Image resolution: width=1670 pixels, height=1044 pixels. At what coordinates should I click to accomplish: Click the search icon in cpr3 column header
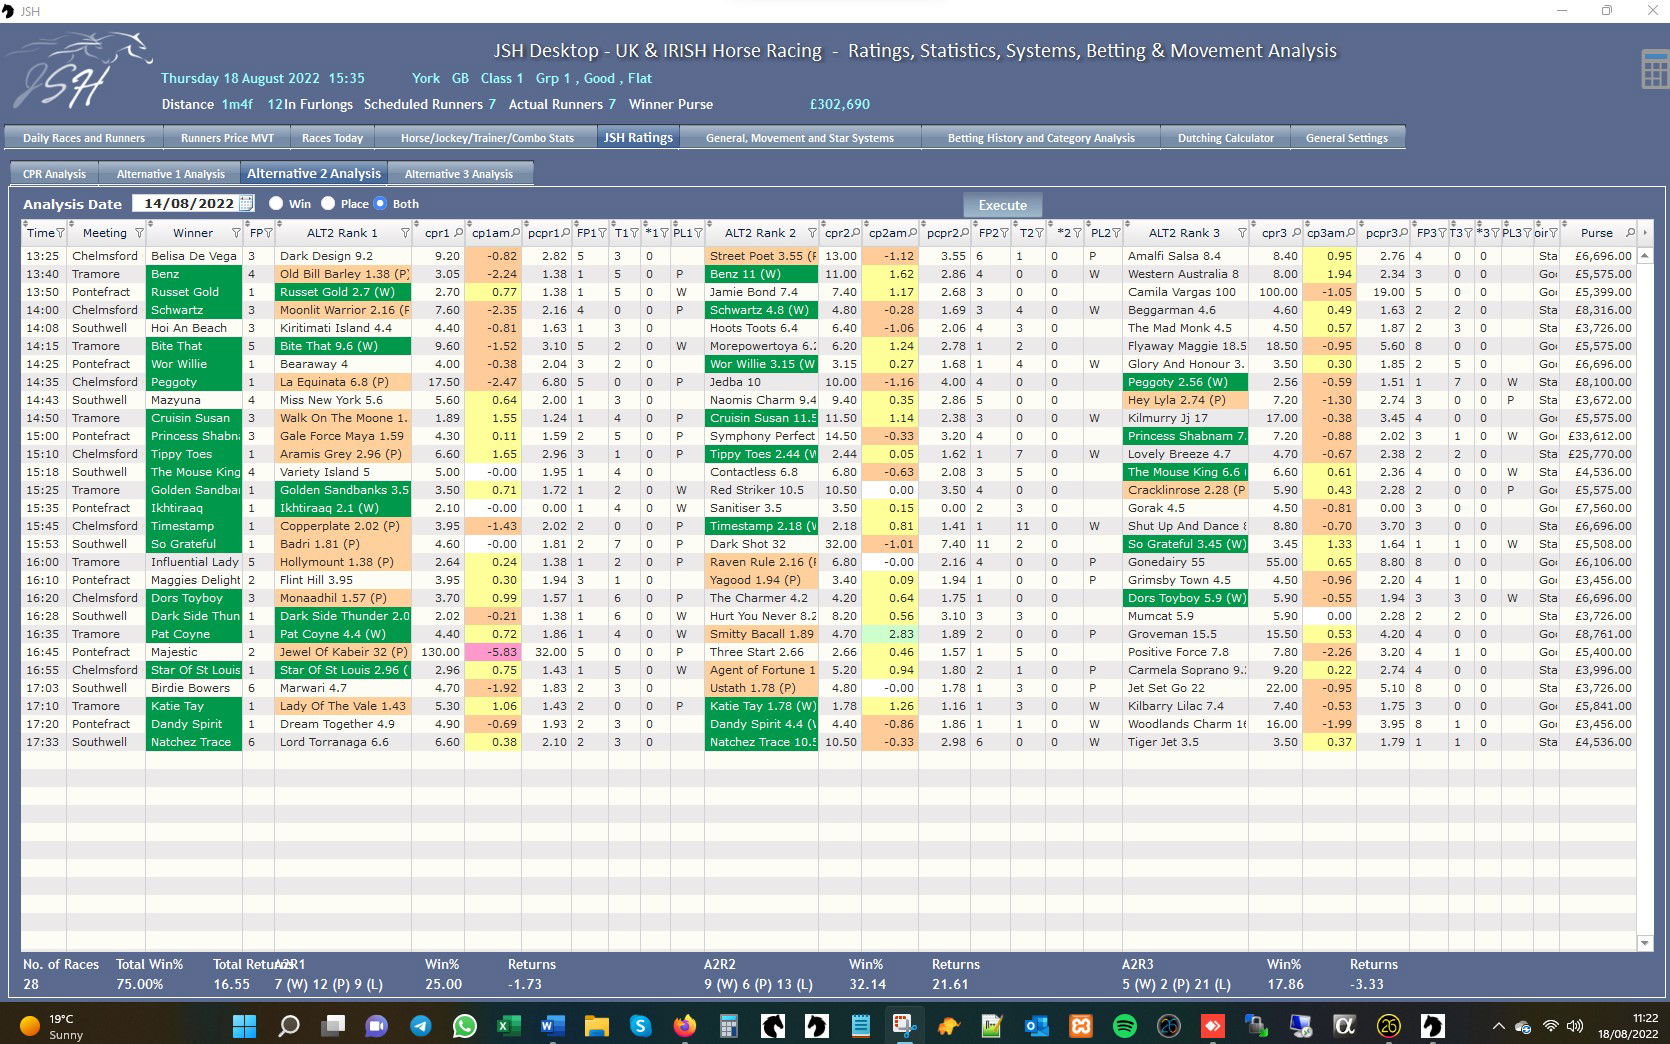(x=1296, y=233)
